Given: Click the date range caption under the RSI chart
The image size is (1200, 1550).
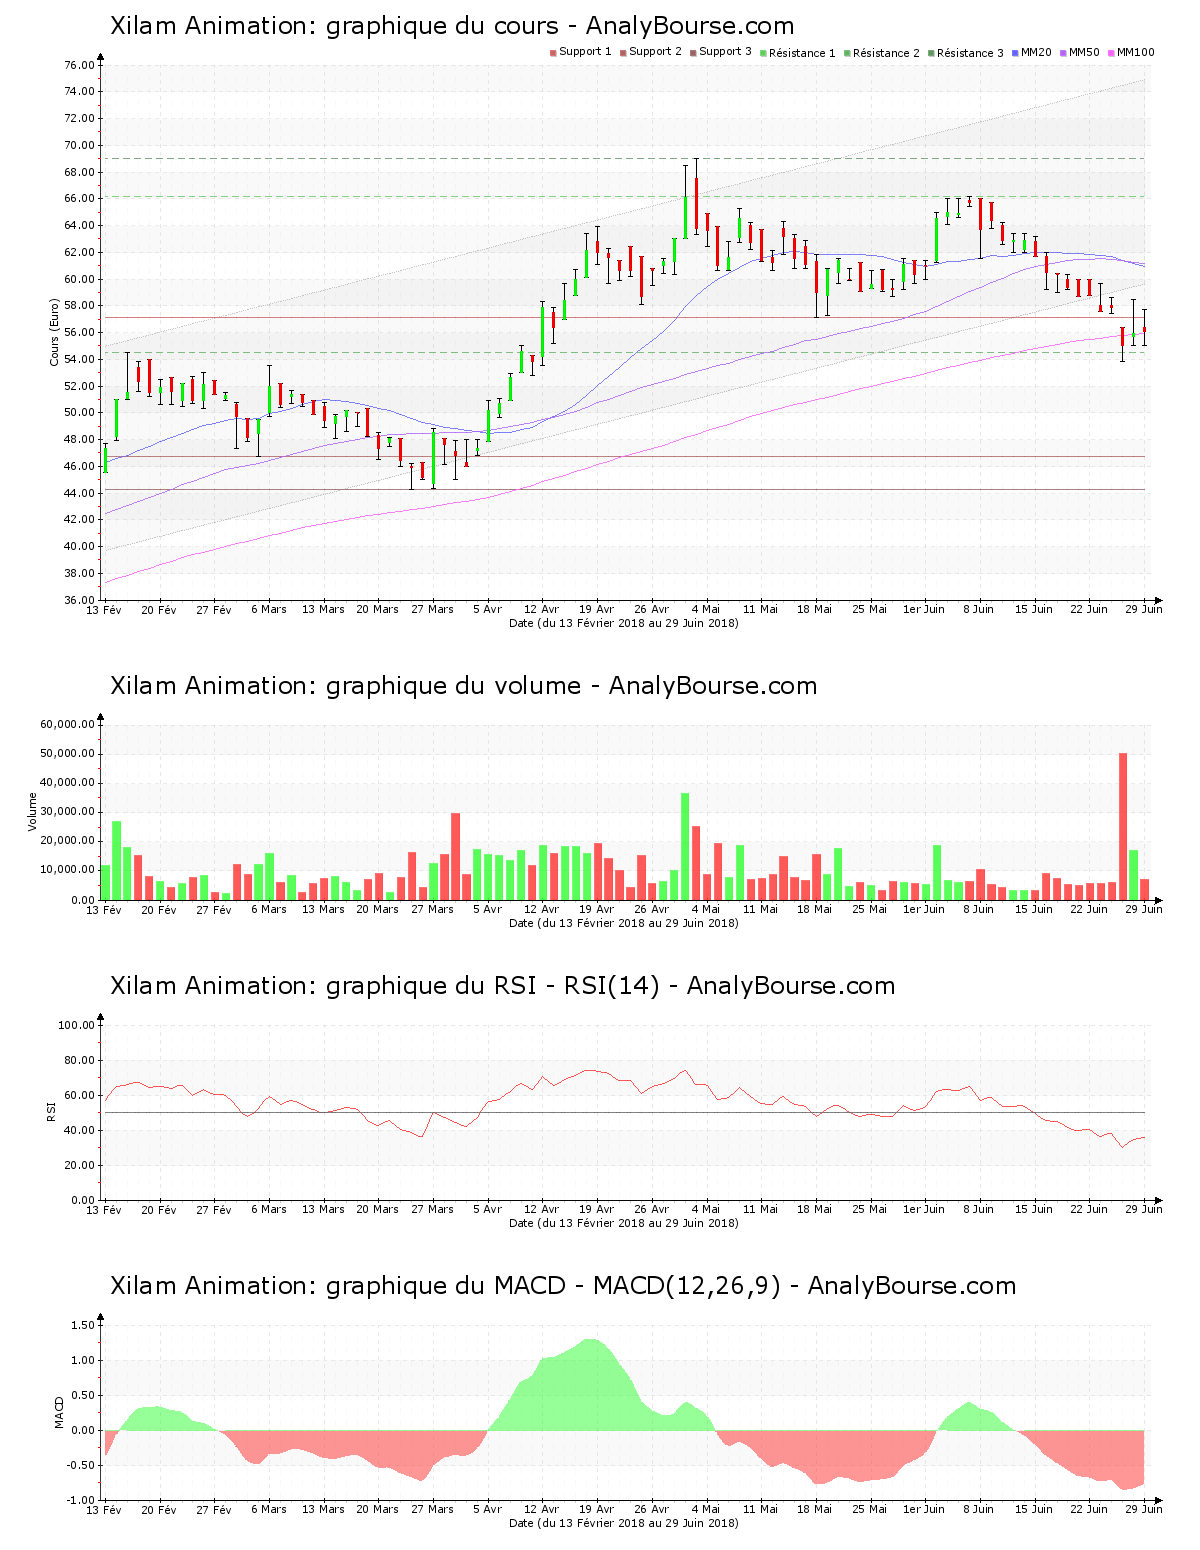Looking at the screenshot, I should pyautogui.click(x=624, y=1223).
